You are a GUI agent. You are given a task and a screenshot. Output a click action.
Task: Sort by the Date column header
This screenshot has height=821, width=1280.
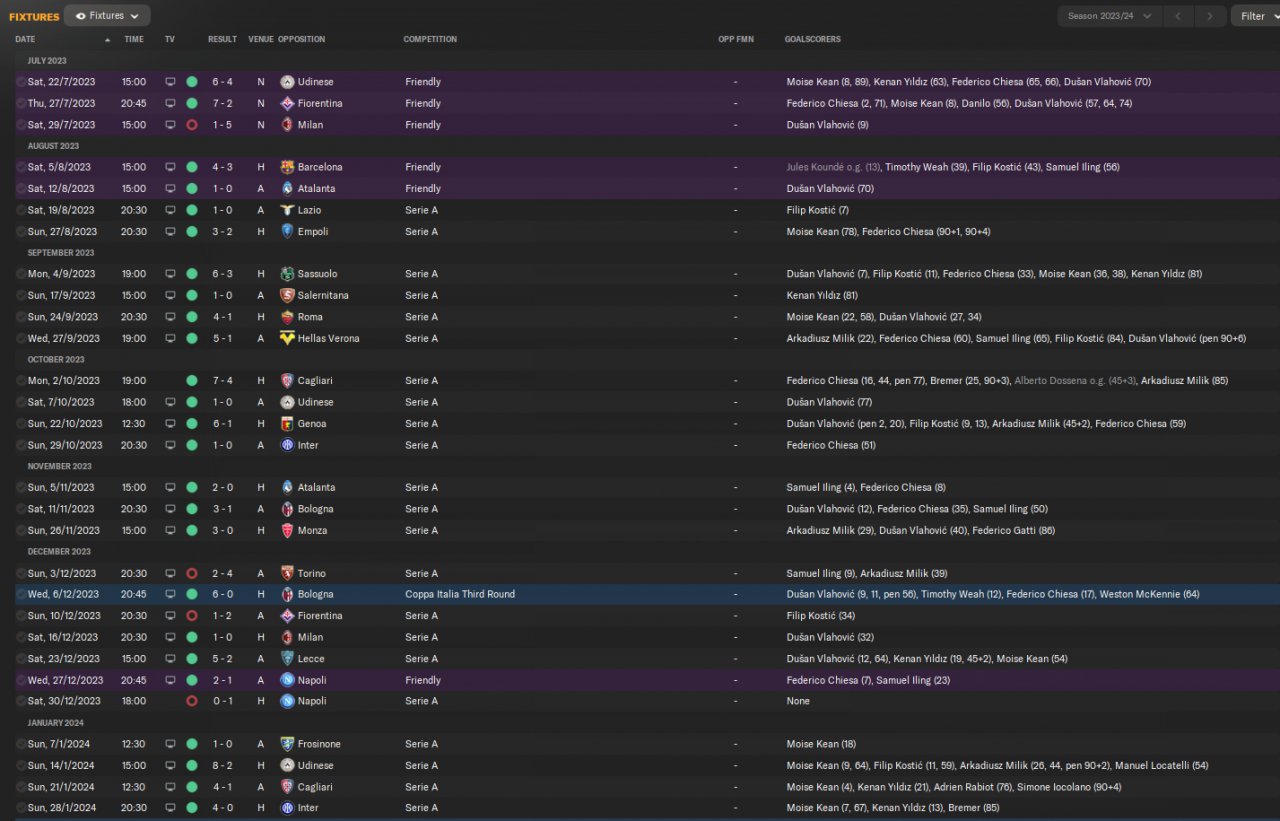[25, 39]
